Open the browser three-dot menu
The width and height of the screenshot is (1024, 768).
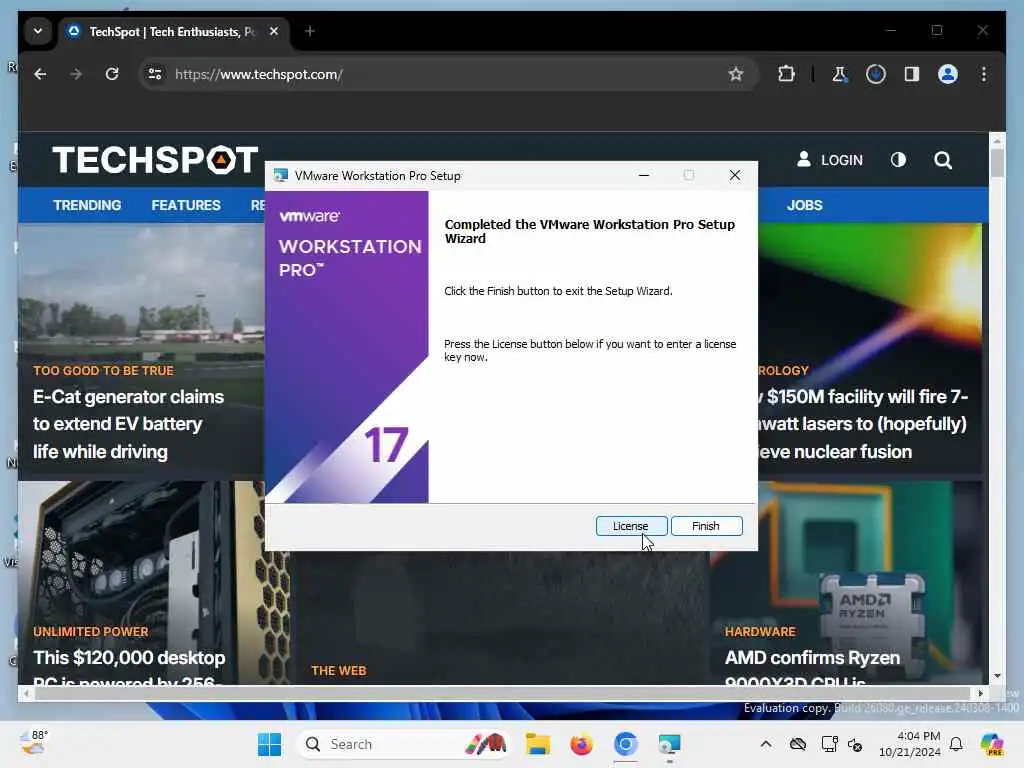[984, 74]
